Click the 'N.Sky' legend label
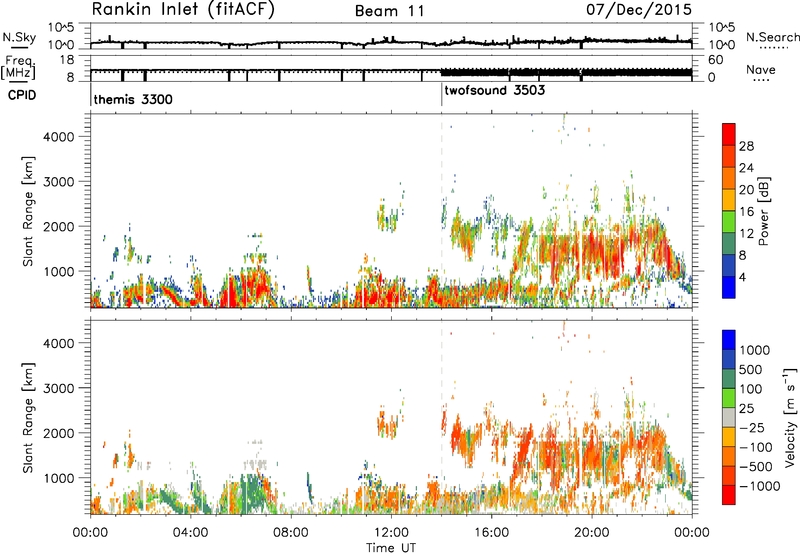 [x=19, y=37]
